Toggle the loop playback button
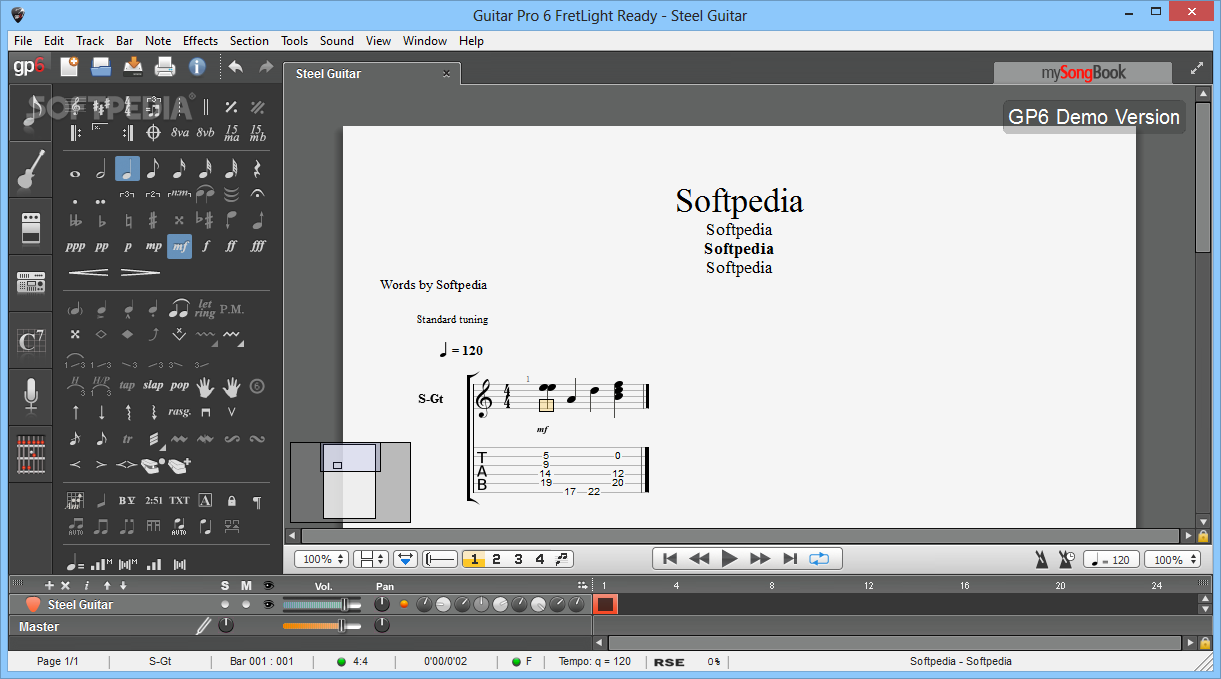The width and height of the screenshot is (1221, 679). click(x=819, y=559)
